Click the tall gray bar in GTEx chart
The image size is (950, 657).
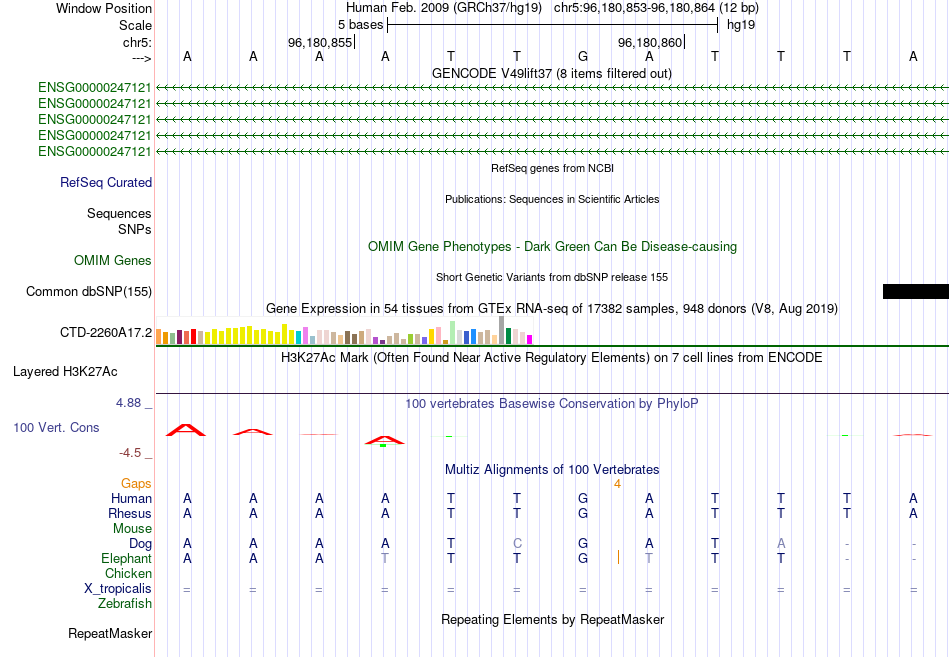(501, 330)
